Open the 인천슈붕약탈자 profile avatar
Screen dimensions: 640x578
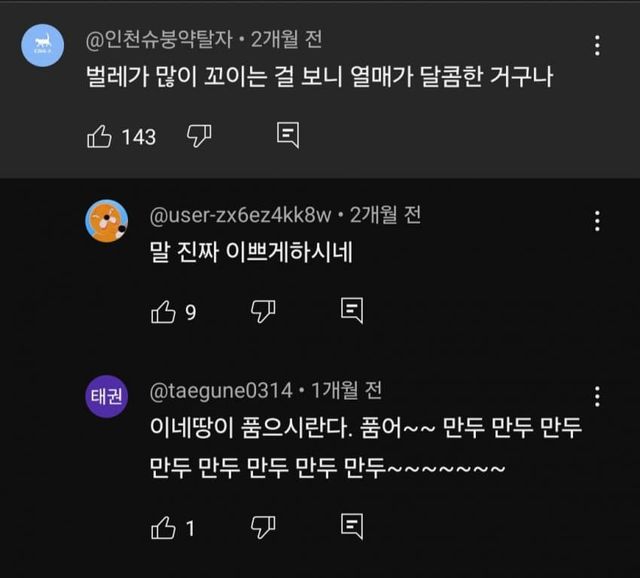click(43, 46)
